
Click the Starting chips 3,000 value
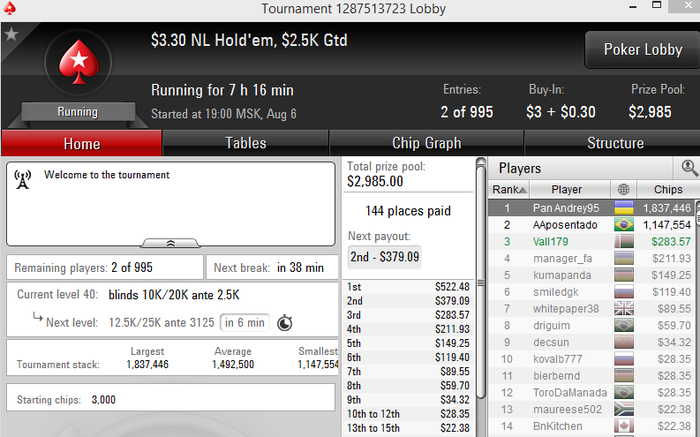104,400
